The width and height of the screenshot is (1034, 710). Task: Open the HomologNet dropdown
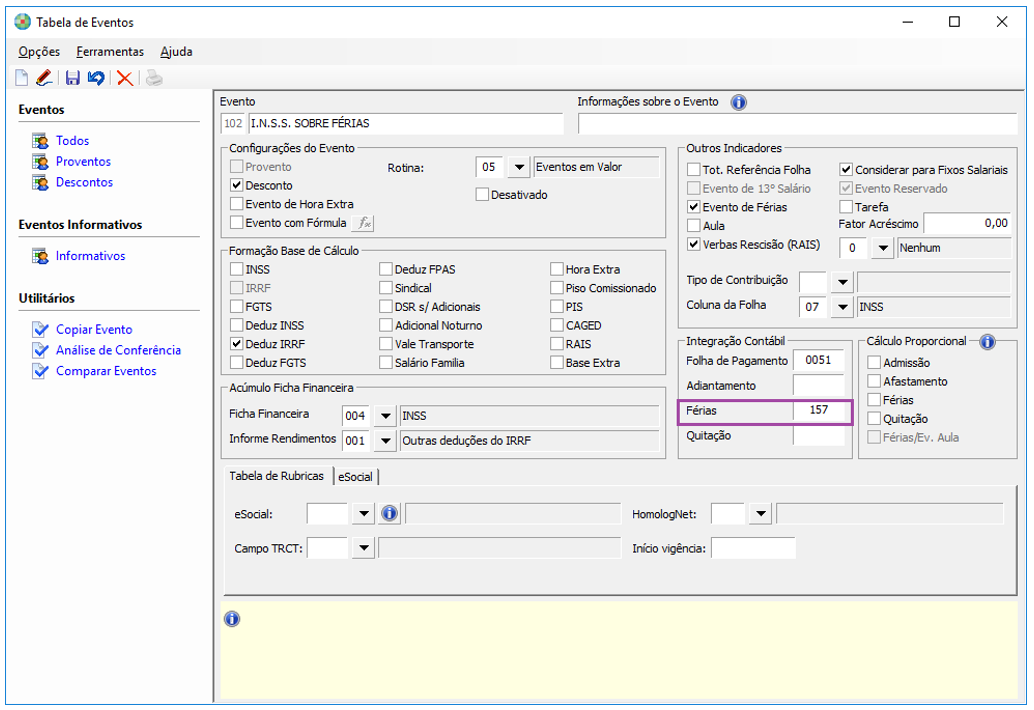click(x=760, y=513)
